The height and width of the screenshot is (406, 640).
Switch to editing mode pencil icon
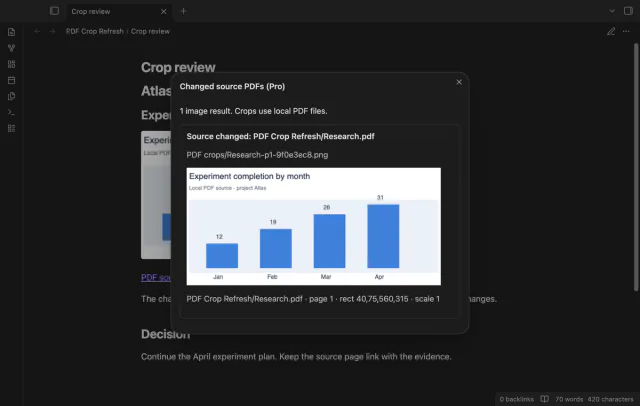(x=611, y=31)
